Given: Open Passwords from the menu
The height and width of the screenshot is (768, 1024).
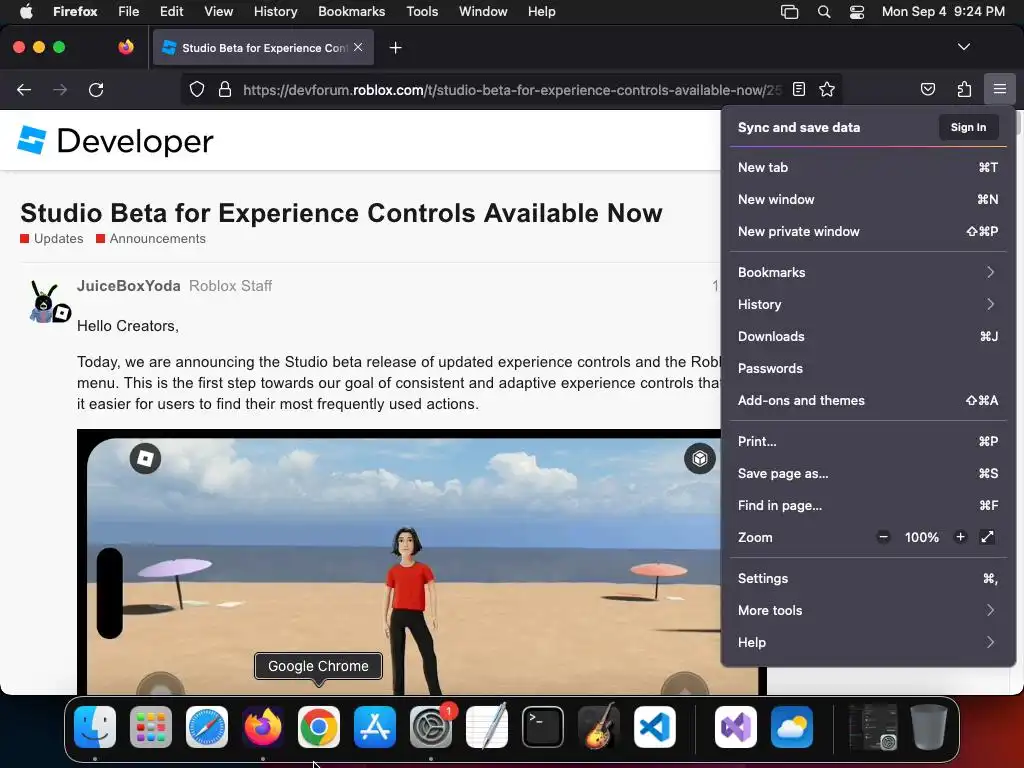Looking at the screenshot, I should (x=868, y=368).
